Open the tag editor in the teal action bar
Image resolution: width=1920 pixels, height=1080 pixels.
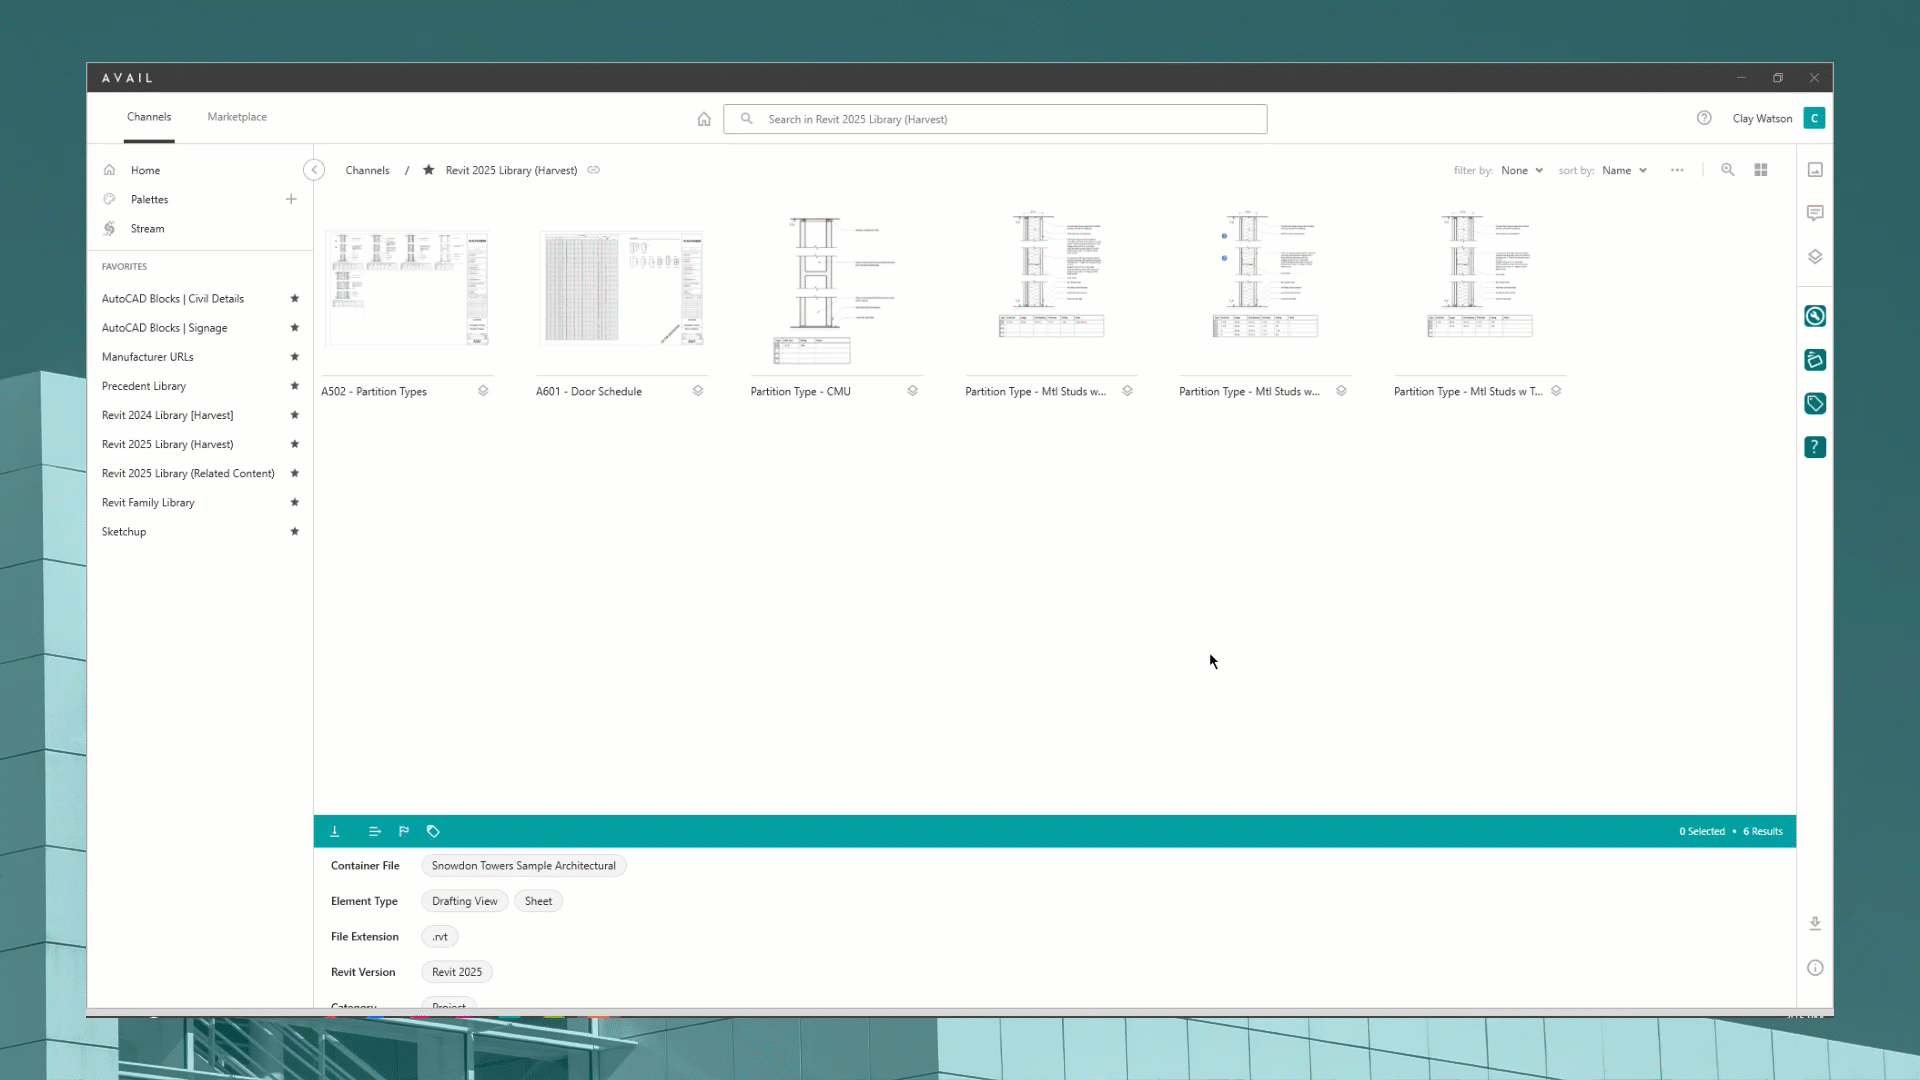pyautogui.click(x=433, y=831)
